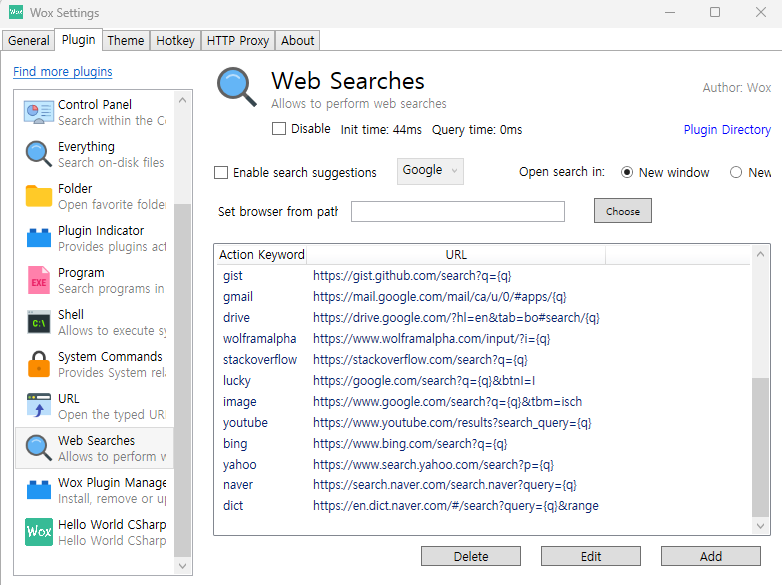Select the lucky search row
Viewport: 782px width, 585px height.
pyautogui.click(x=484, y=381)
